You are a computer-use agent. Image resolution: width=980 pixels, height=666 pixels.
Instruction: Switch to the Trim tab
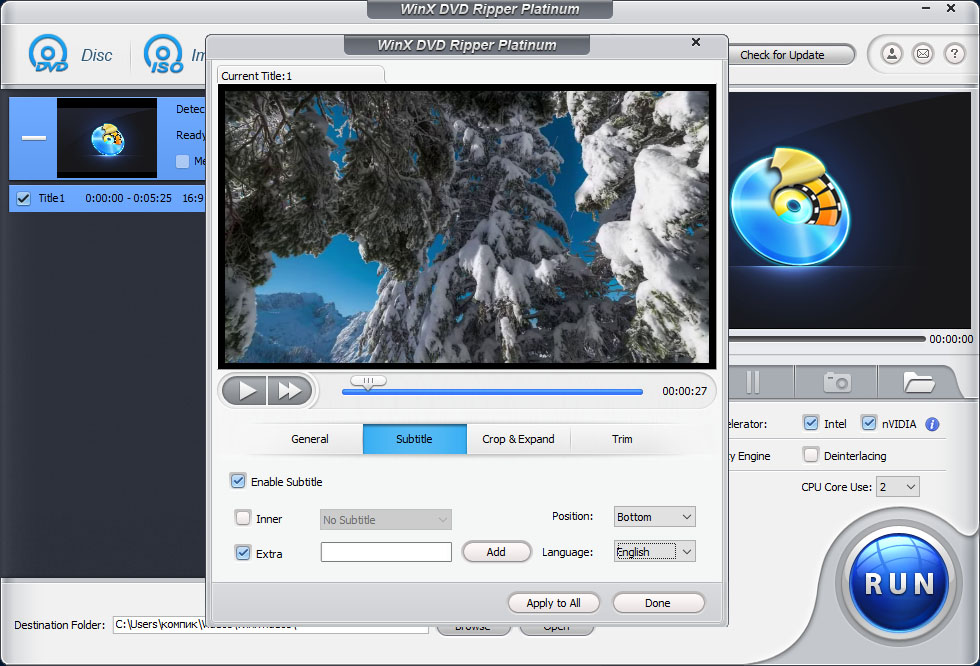(622, 439)
